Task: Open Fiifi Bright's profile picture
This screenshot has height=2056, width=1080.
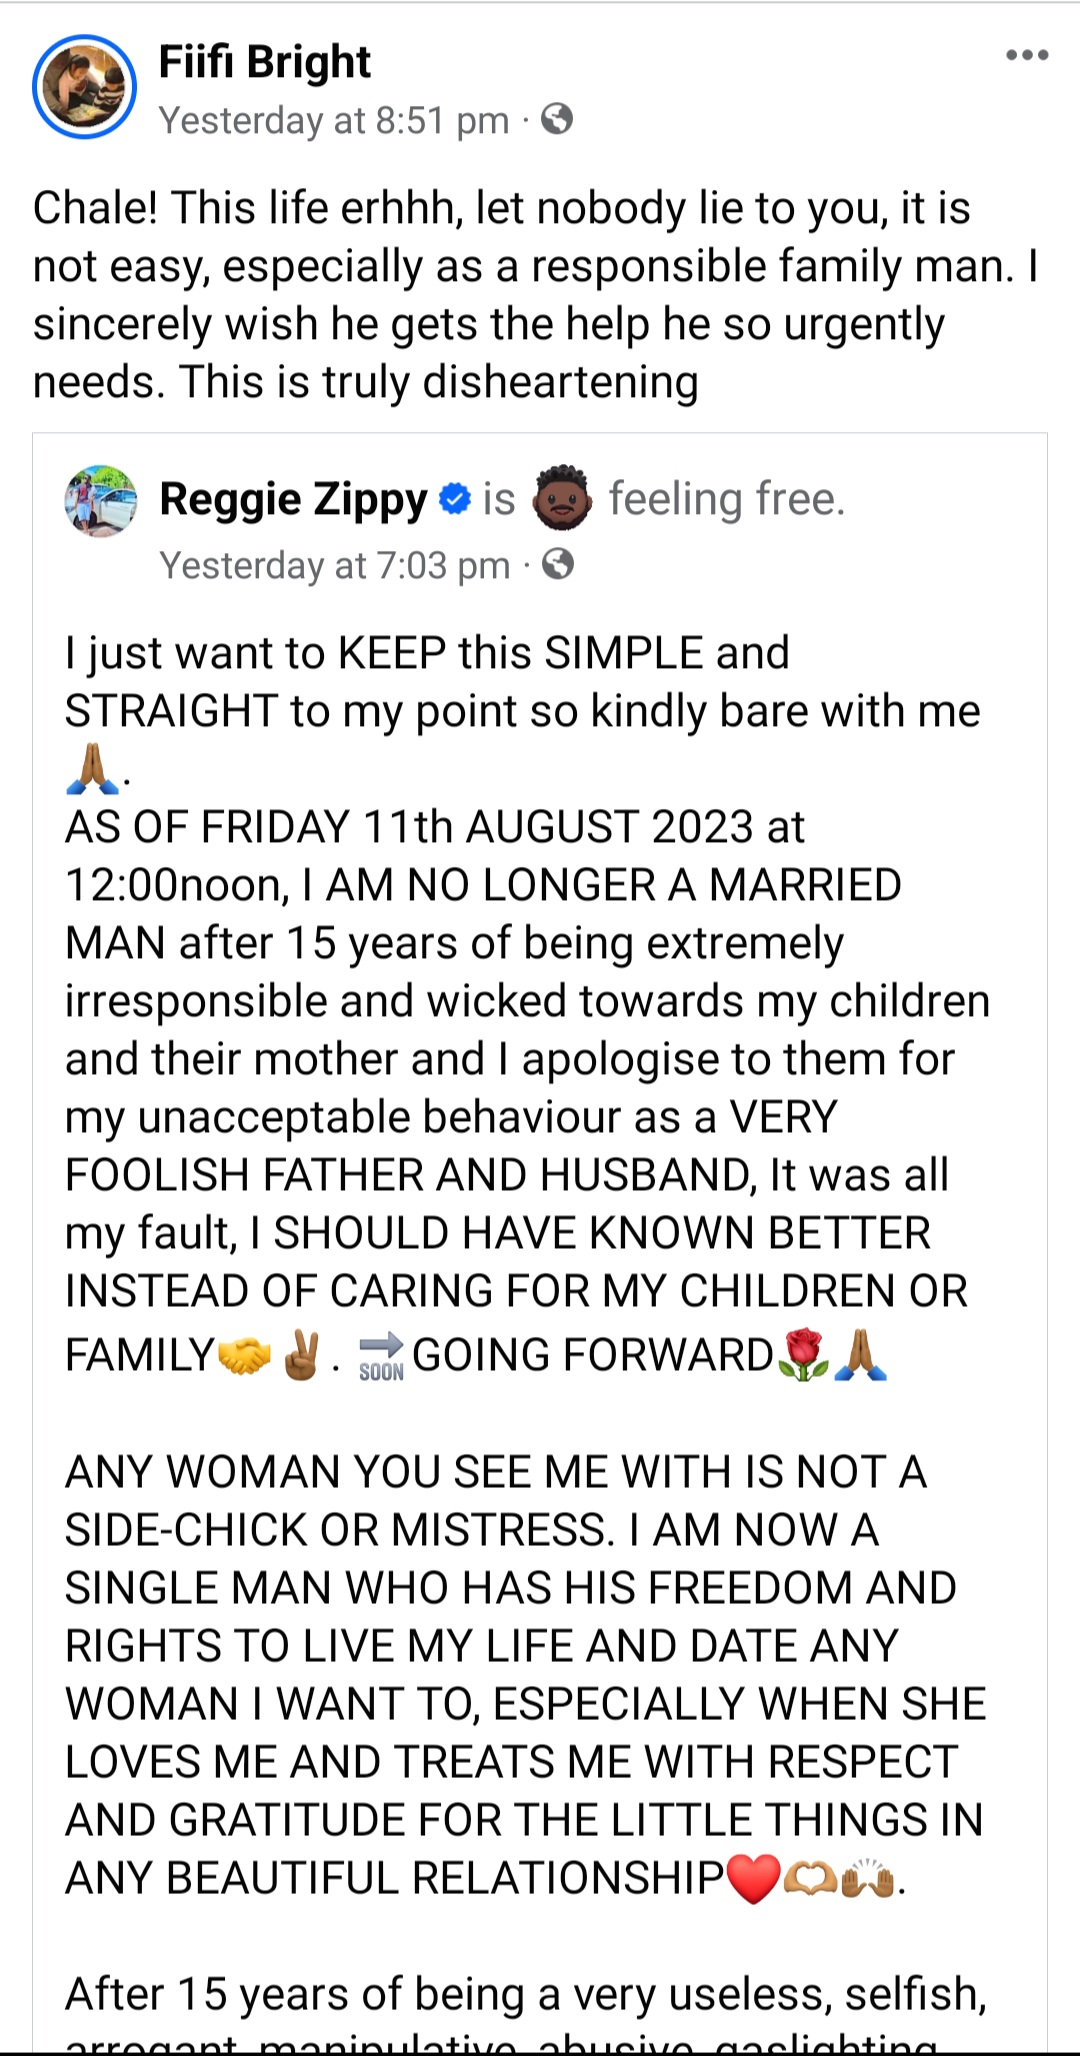Action: click(85, 85)
